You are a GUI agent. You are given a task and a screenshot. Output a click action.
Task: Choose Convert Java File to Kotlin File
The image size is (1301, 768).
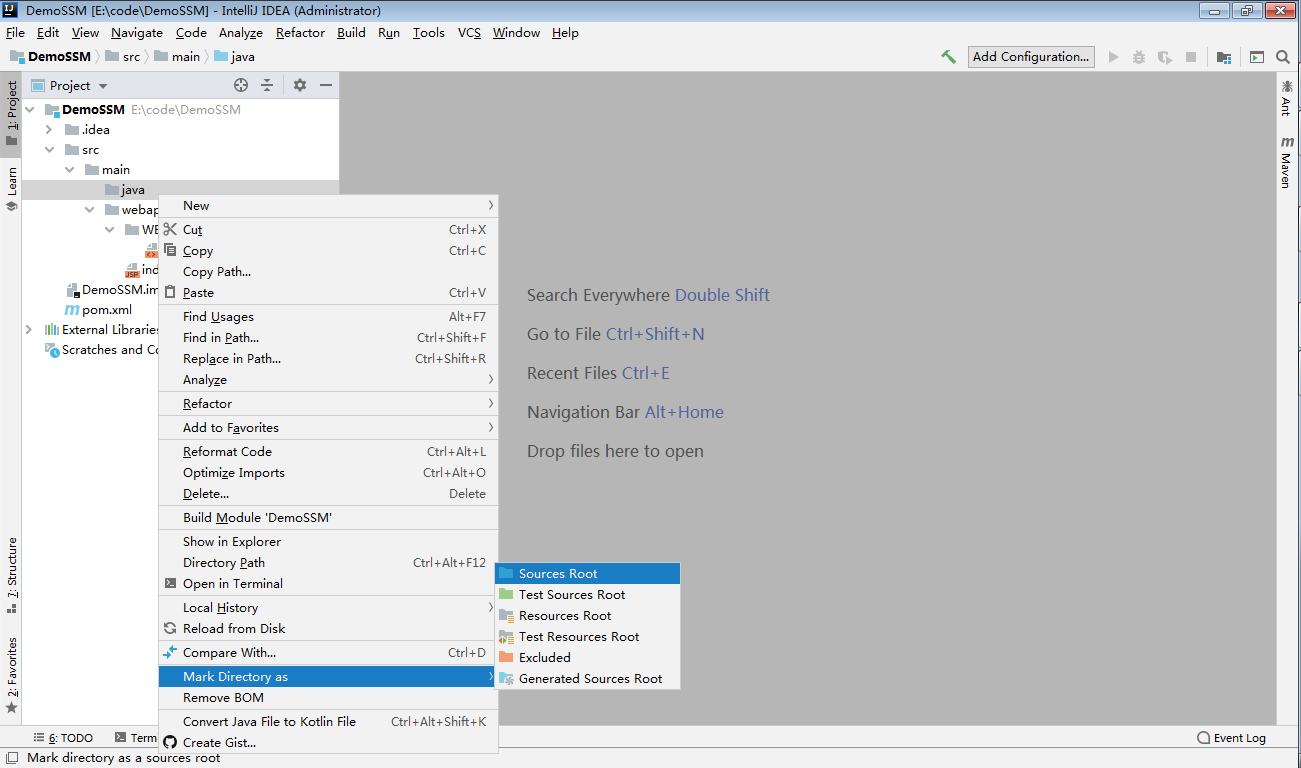(328, 722)
